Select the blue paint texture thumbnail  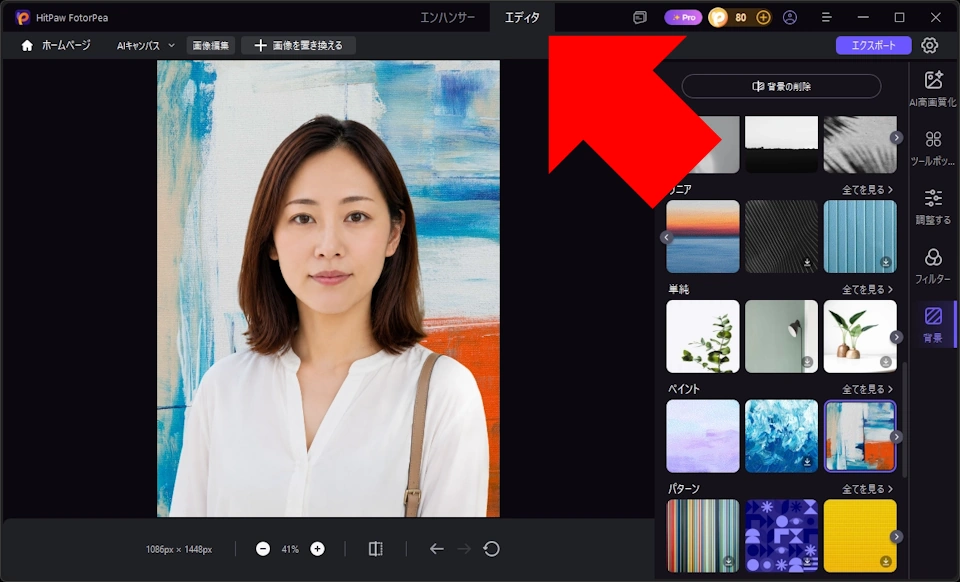pos(781,436)
